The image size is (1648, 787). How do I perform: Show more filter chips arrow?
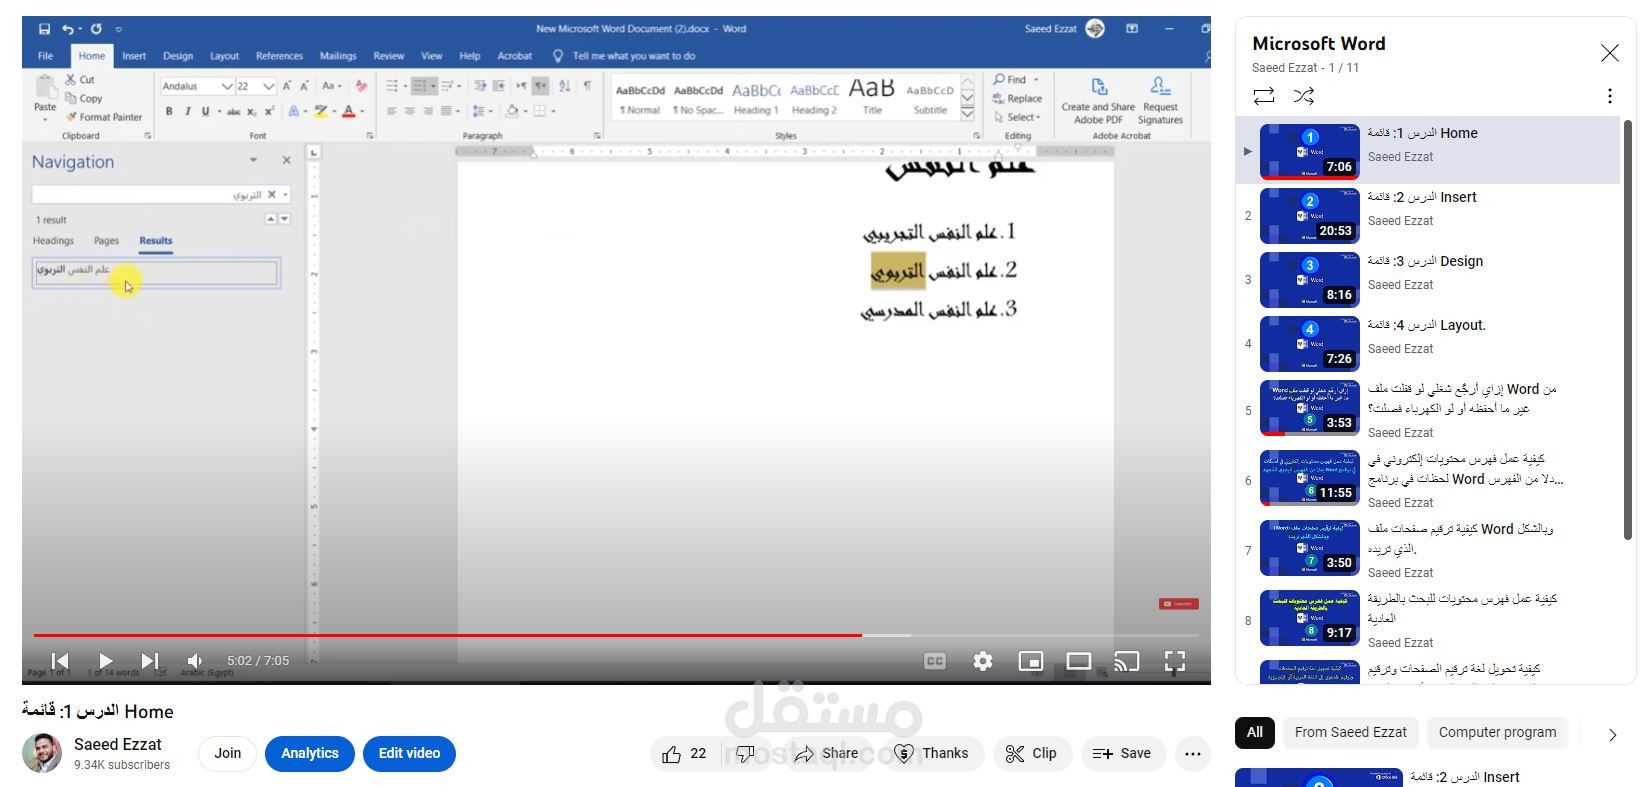pos(1612,735)
